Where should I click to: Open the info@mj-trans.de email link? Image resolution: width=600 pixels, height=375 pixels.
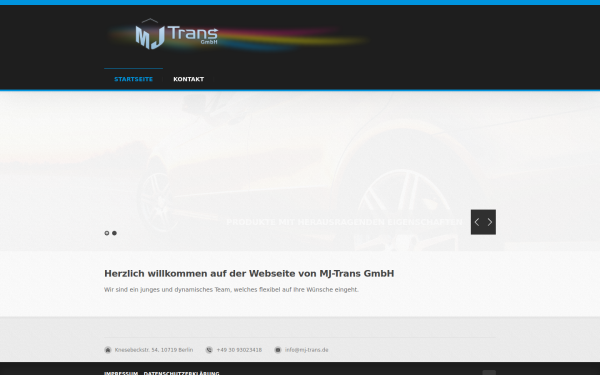click(x=307, y=350)
